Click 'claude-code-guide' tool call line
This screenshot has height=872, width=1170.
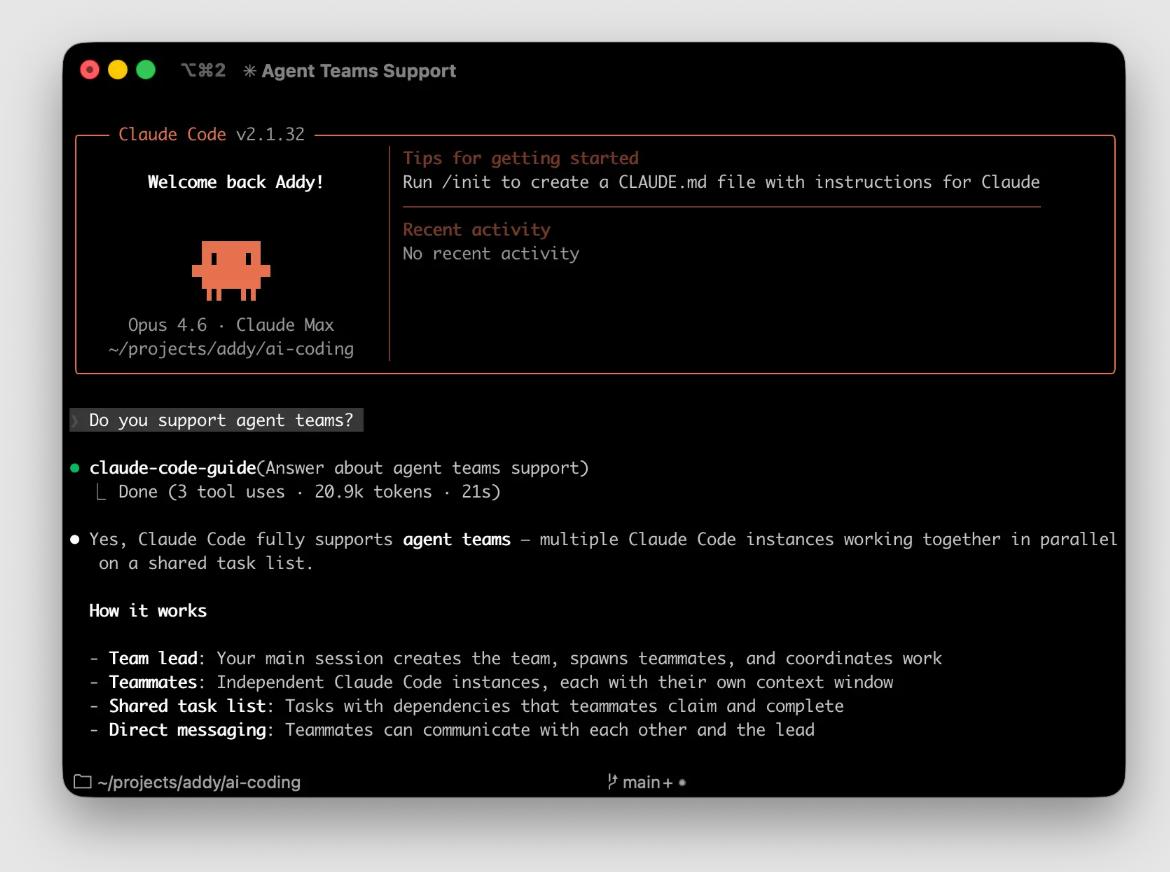point(339,468)
